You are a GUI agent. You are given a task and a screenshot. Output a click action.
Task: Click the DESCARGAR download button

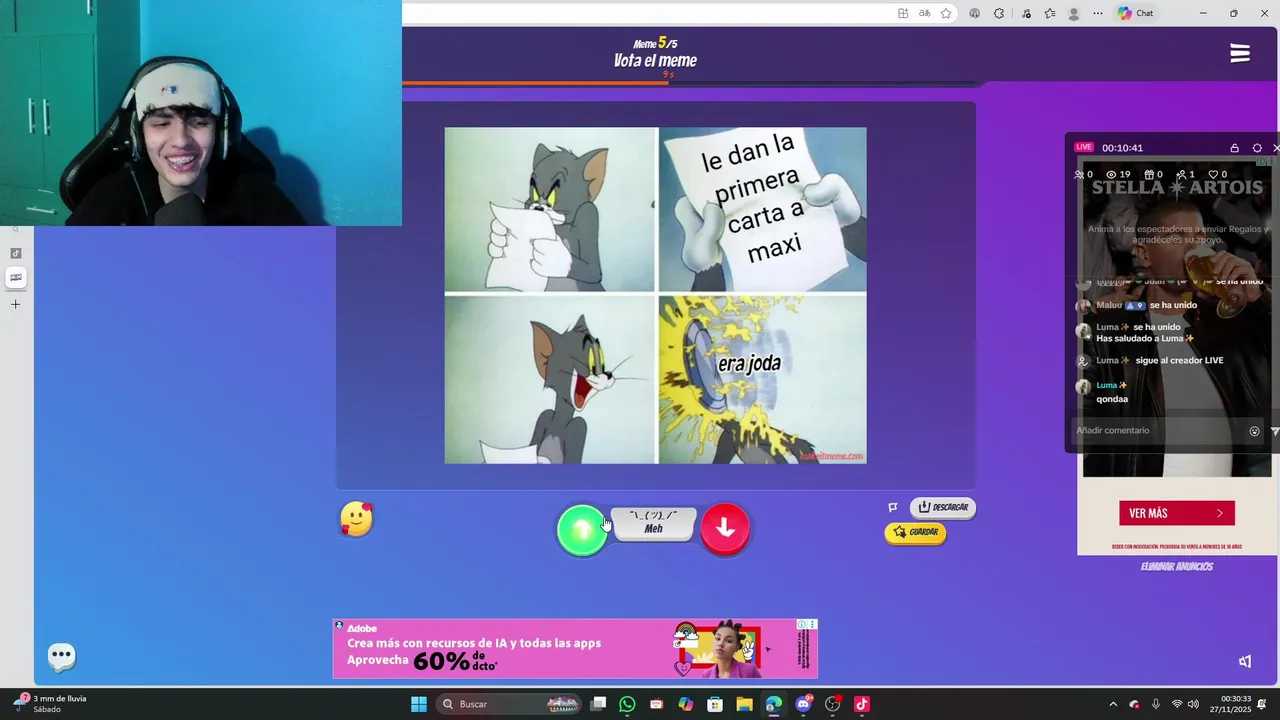943,507
